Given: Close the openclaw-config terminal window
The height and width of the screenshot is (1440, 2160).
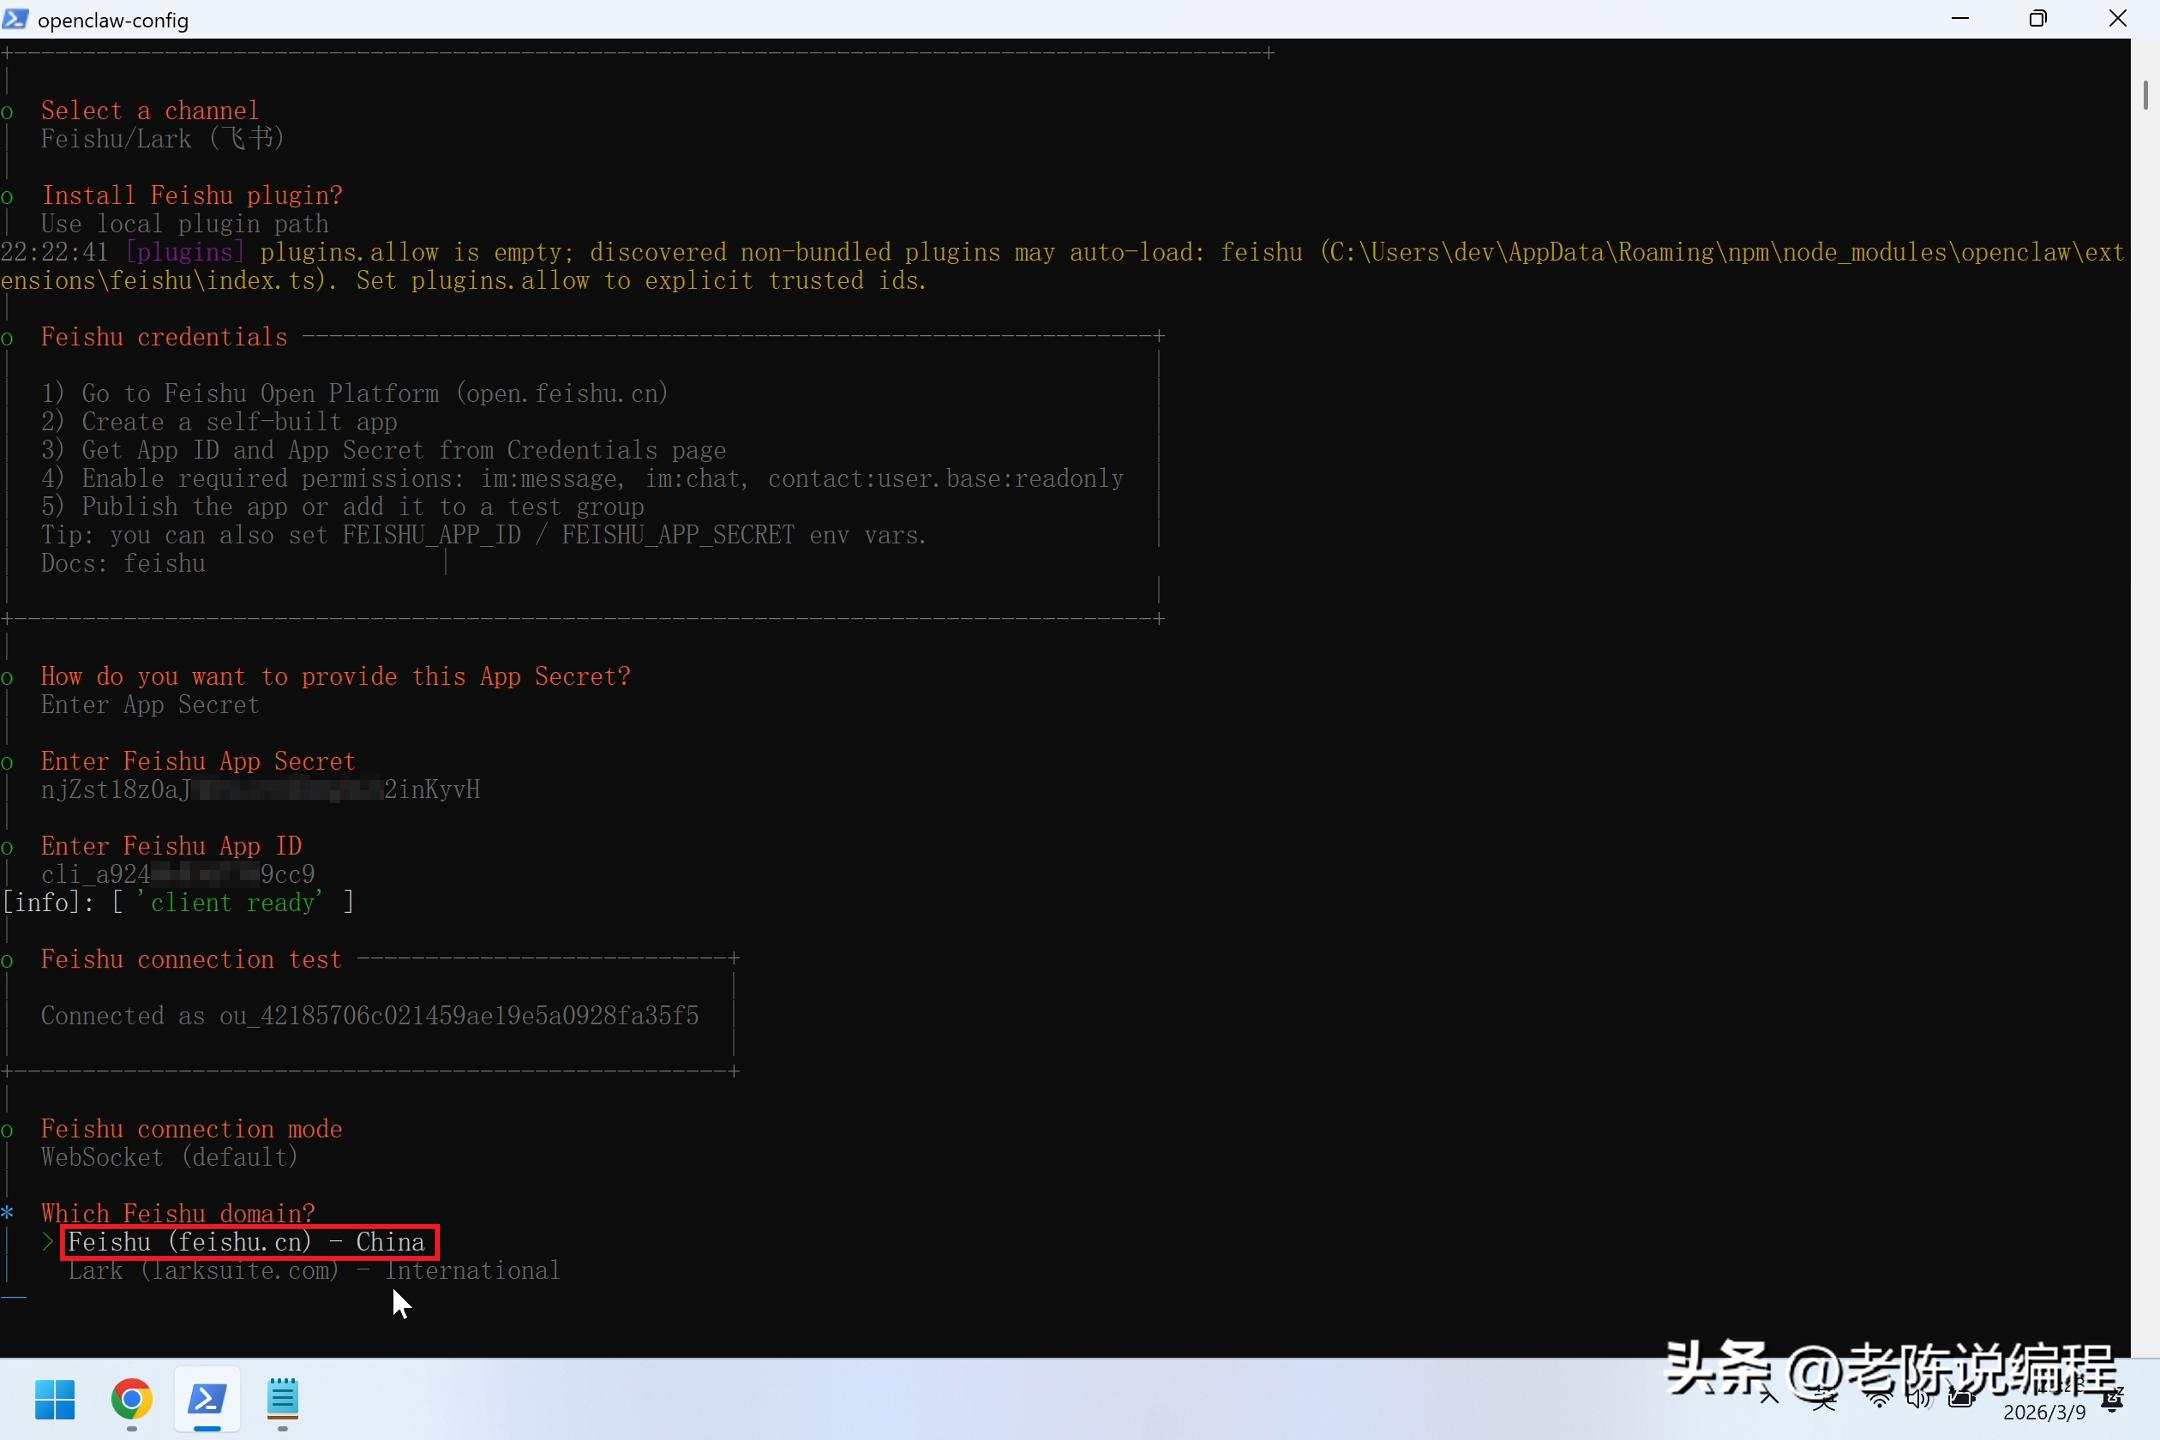Looking at the screenshot, I should (2117, 19).
